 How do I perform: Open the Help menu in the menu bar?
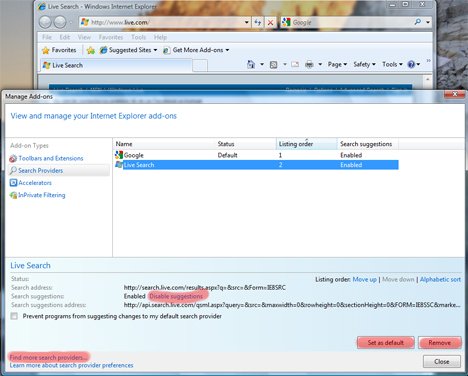point(160,37)
